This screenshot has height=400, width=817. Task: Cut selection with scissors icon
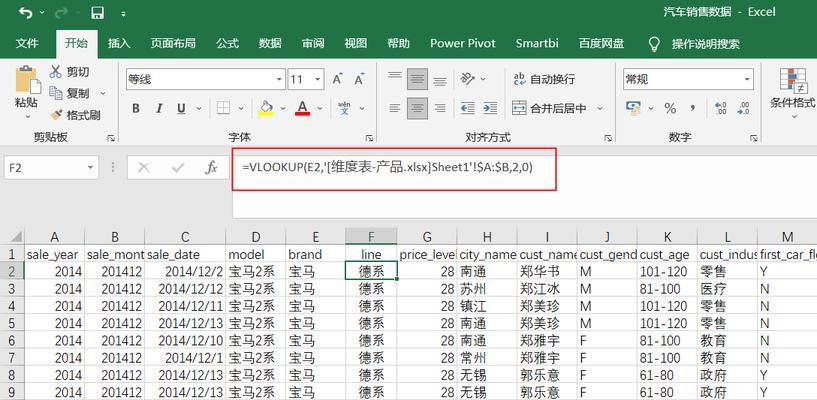[x=55, y=72]
